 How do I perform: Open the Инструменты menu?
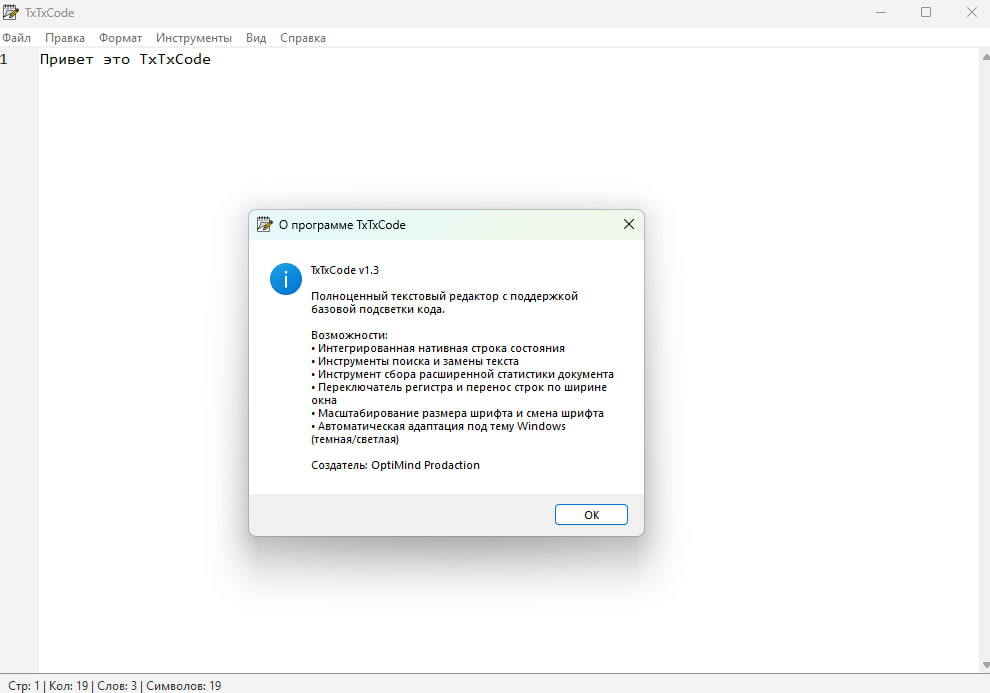tap(194, 38)
